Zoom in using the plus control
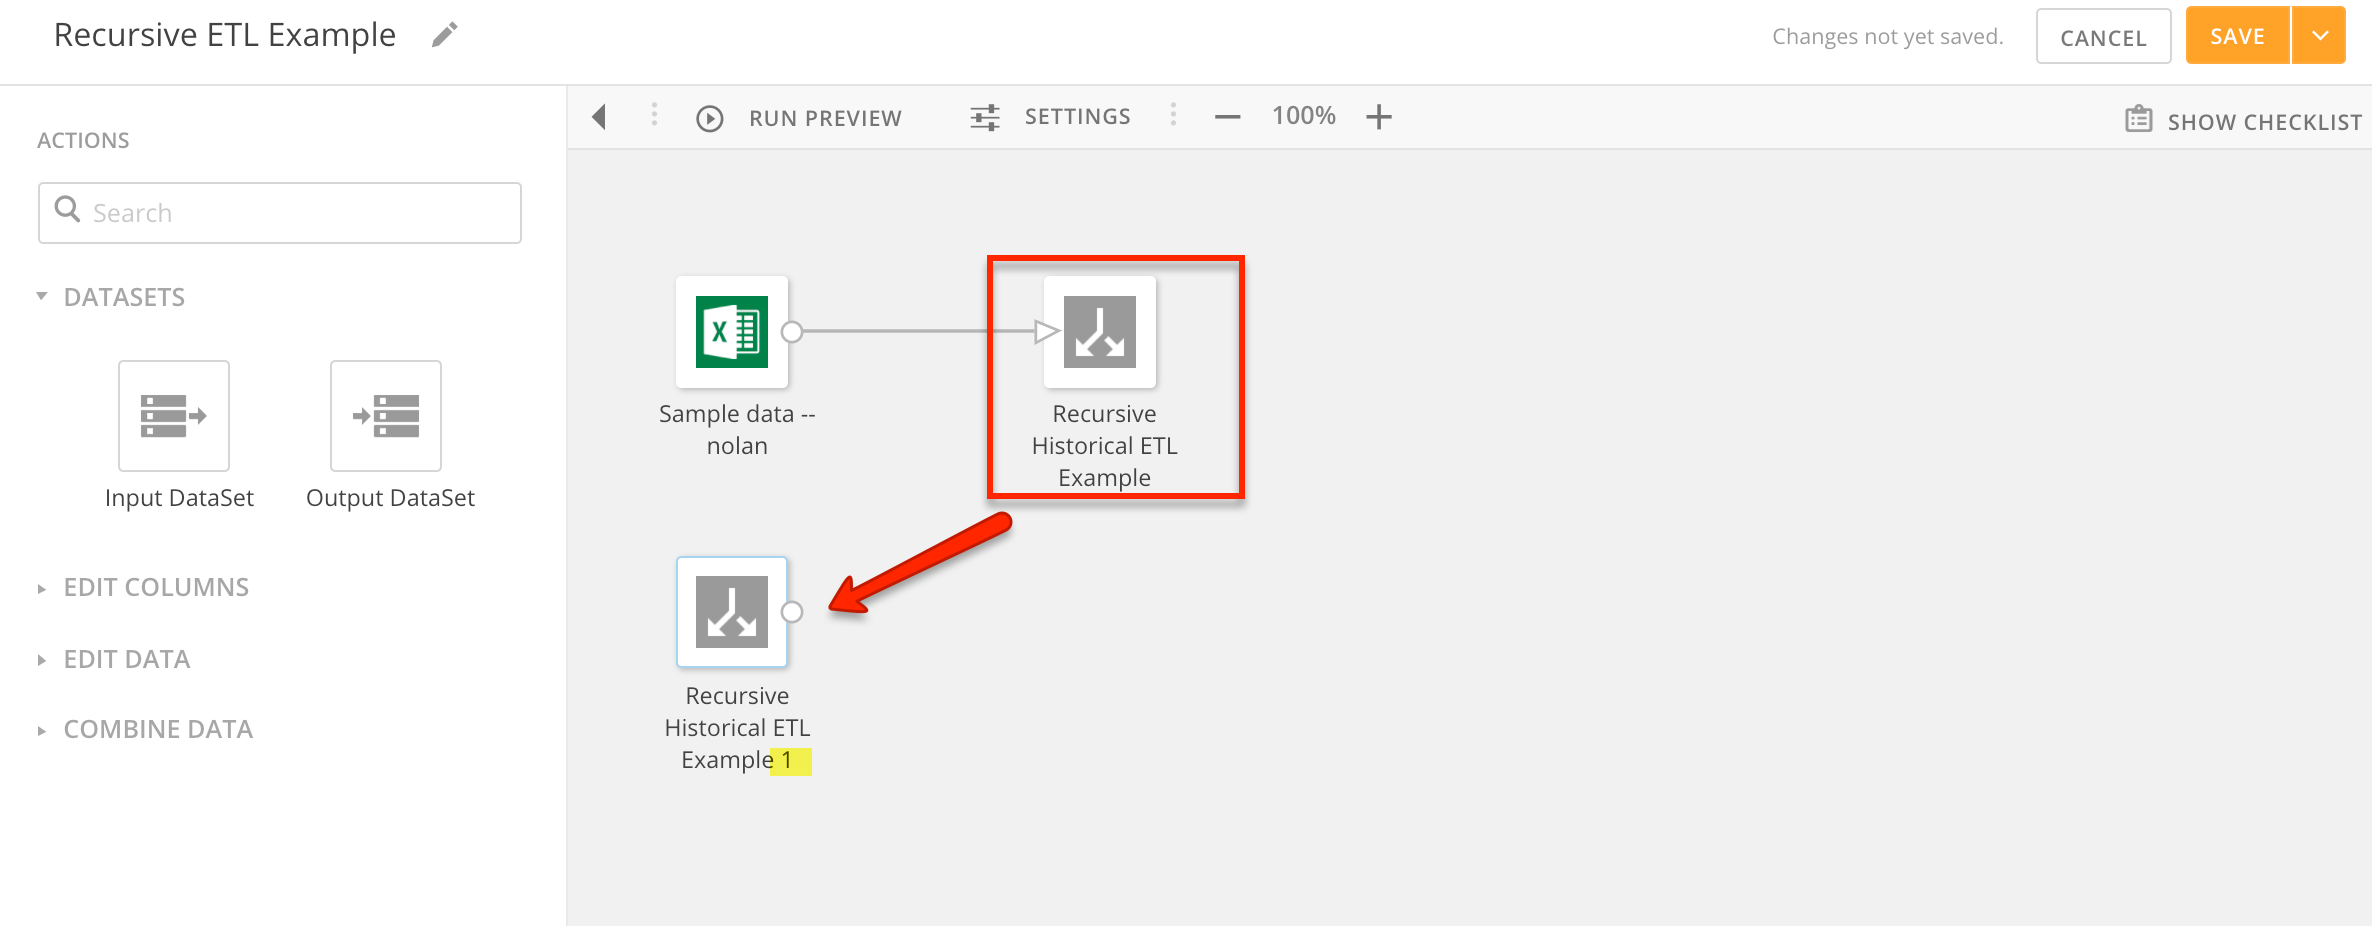This screenshot has width=2372, height=926. click(1378, 116)
